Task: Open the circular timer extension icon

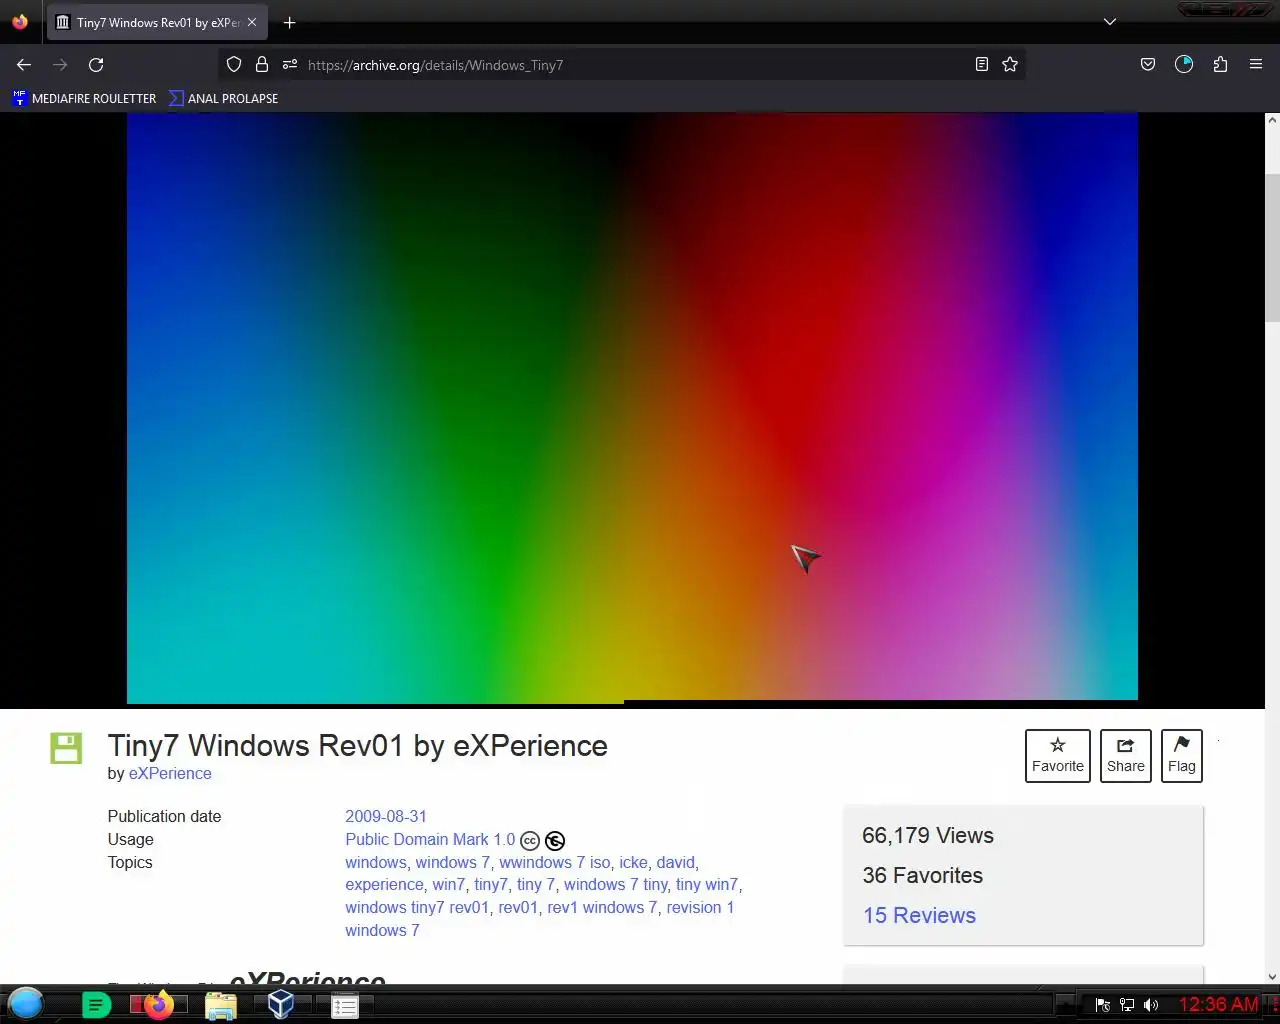Action: (1184, 64)
